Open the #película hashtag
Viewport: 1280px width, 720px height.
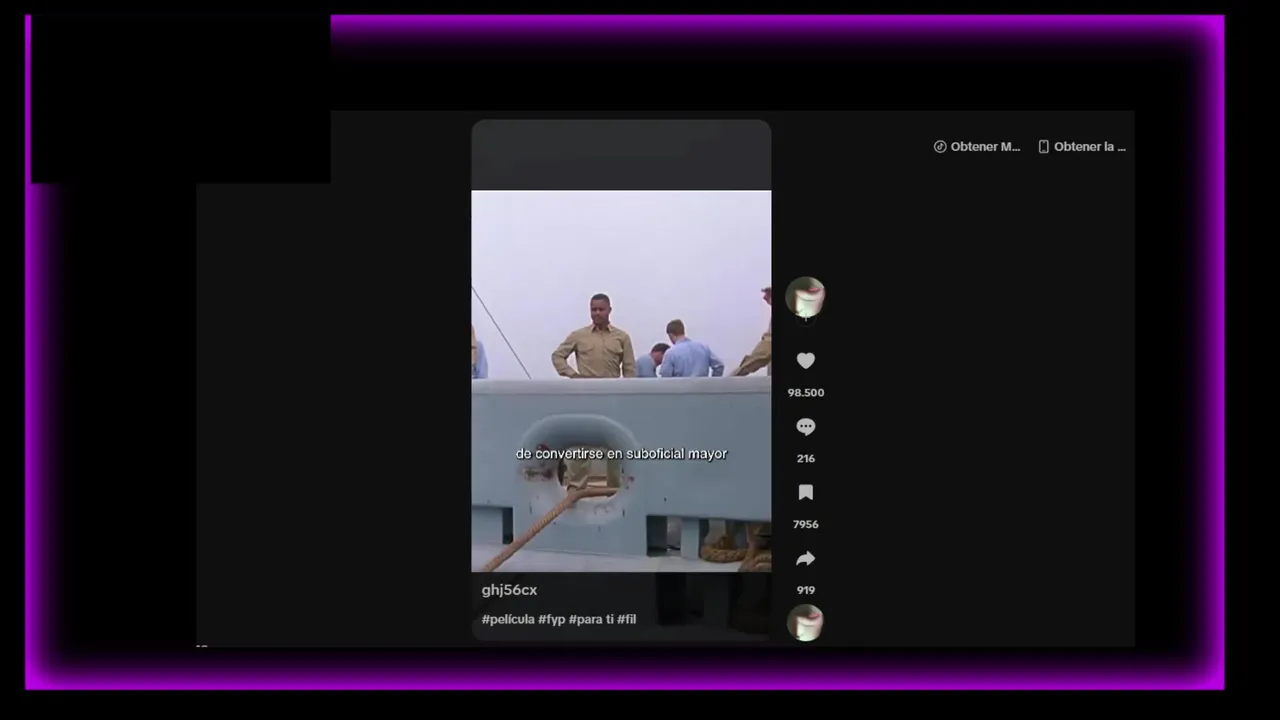508,619
